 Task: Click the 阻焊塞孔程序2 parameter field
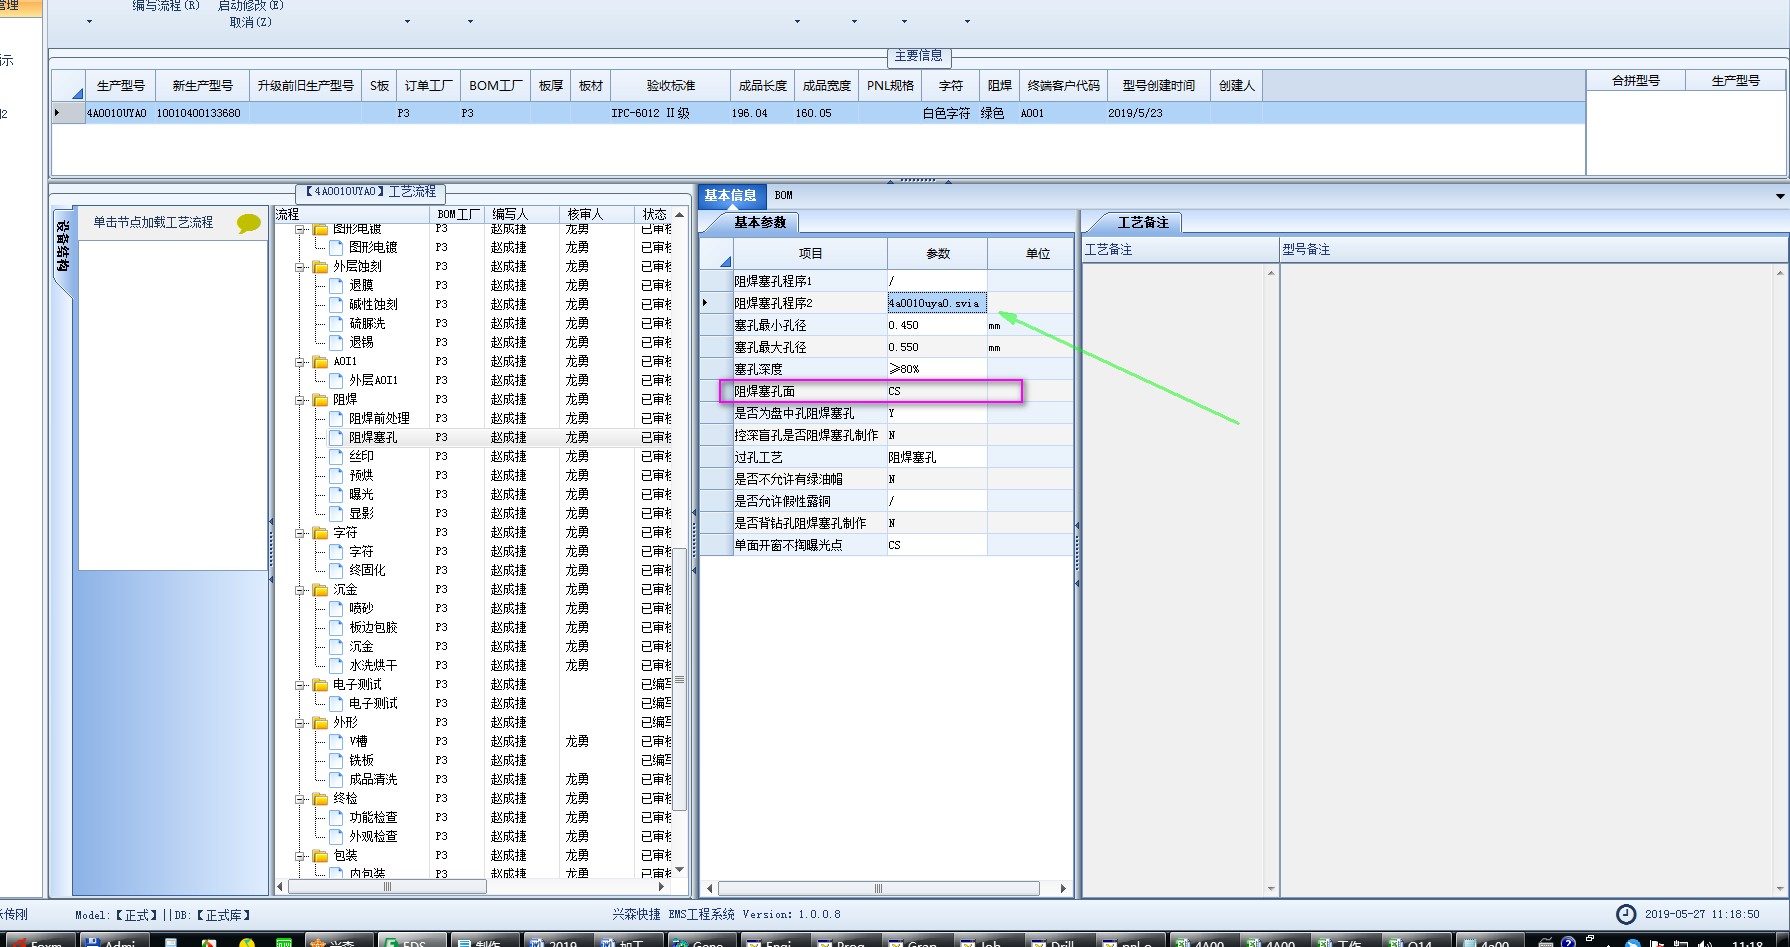937,303
